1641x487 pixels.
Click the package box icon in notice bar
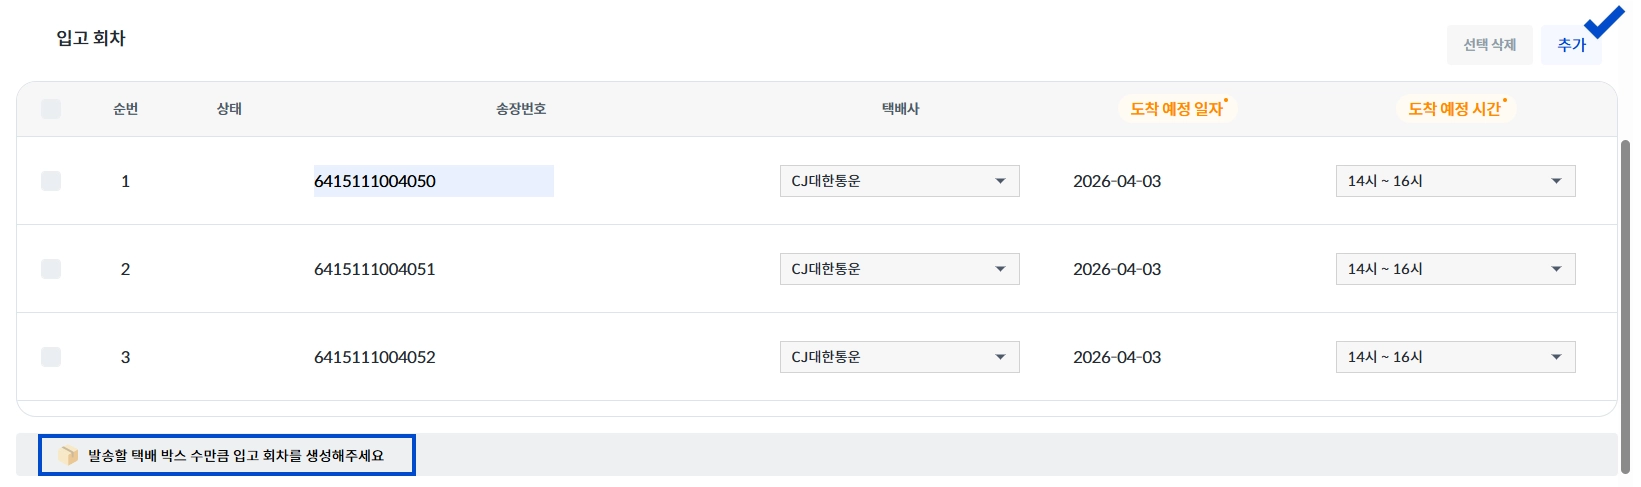coord(68,455)
